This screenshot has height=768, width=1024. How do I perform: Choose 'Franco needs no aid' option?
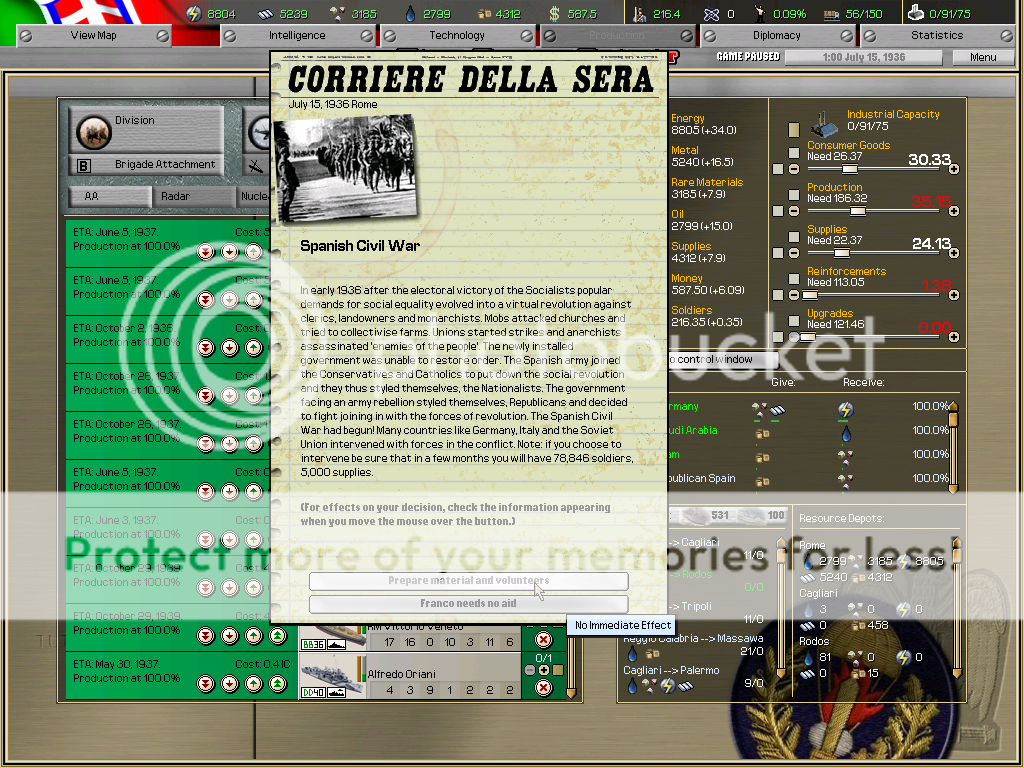point(468,604)
